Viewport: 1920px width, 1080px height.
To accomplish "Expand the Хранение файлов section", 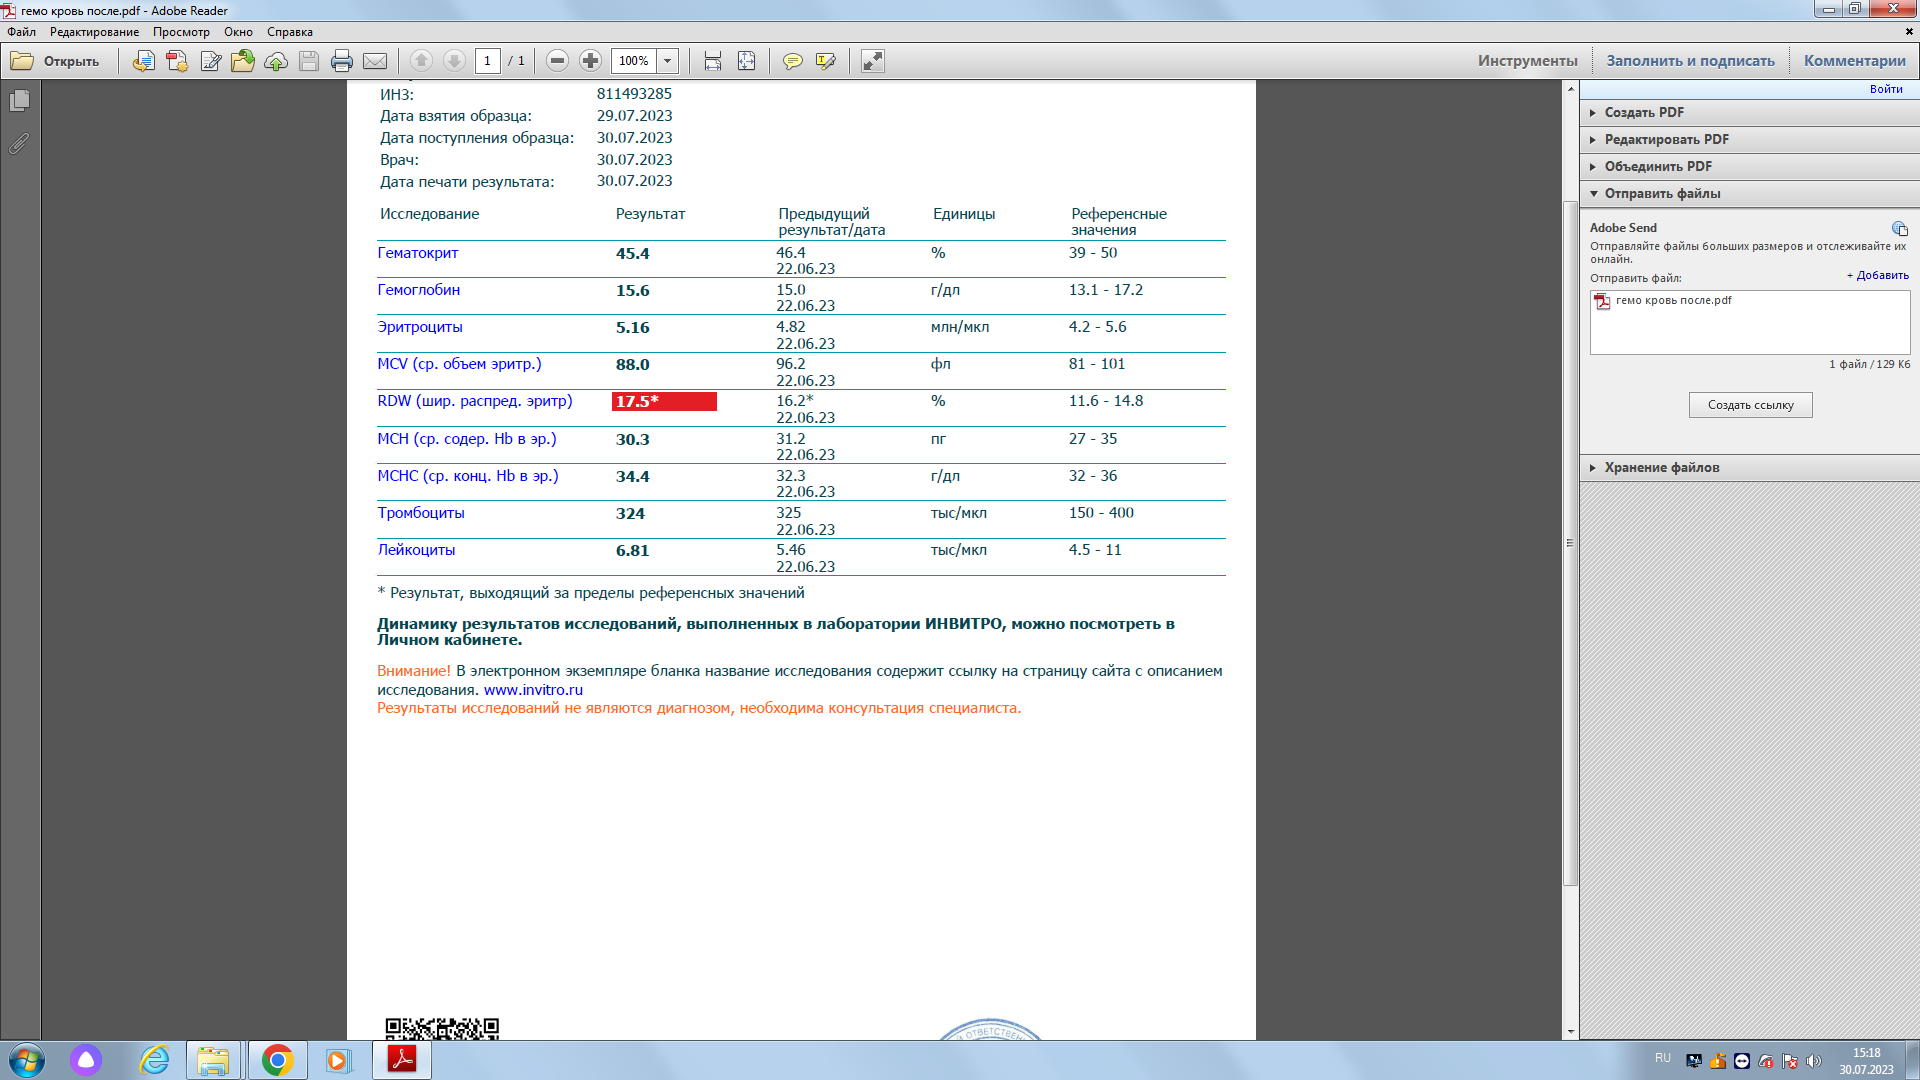I will [1749, 467].
